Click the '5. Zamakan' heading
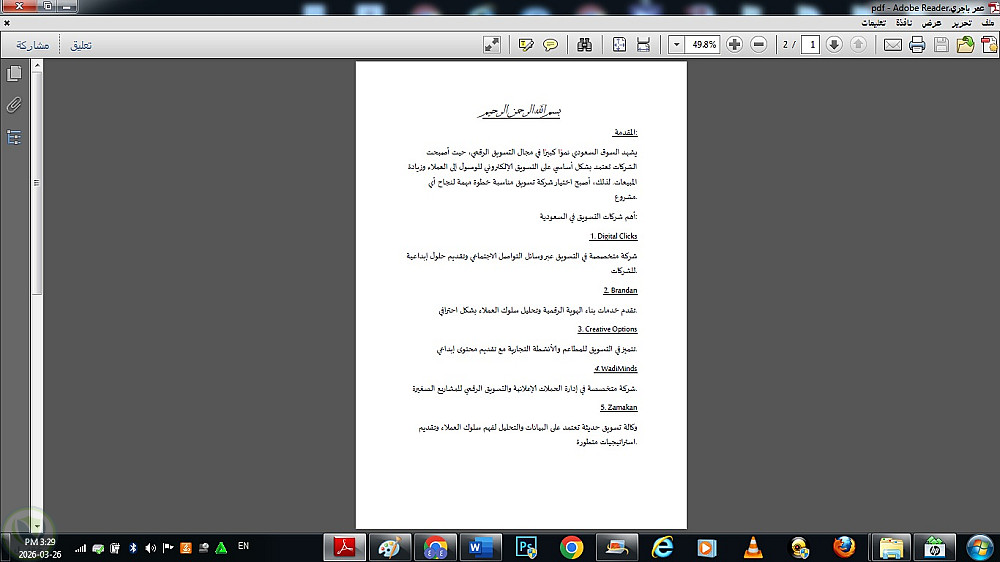 point(619,407)
